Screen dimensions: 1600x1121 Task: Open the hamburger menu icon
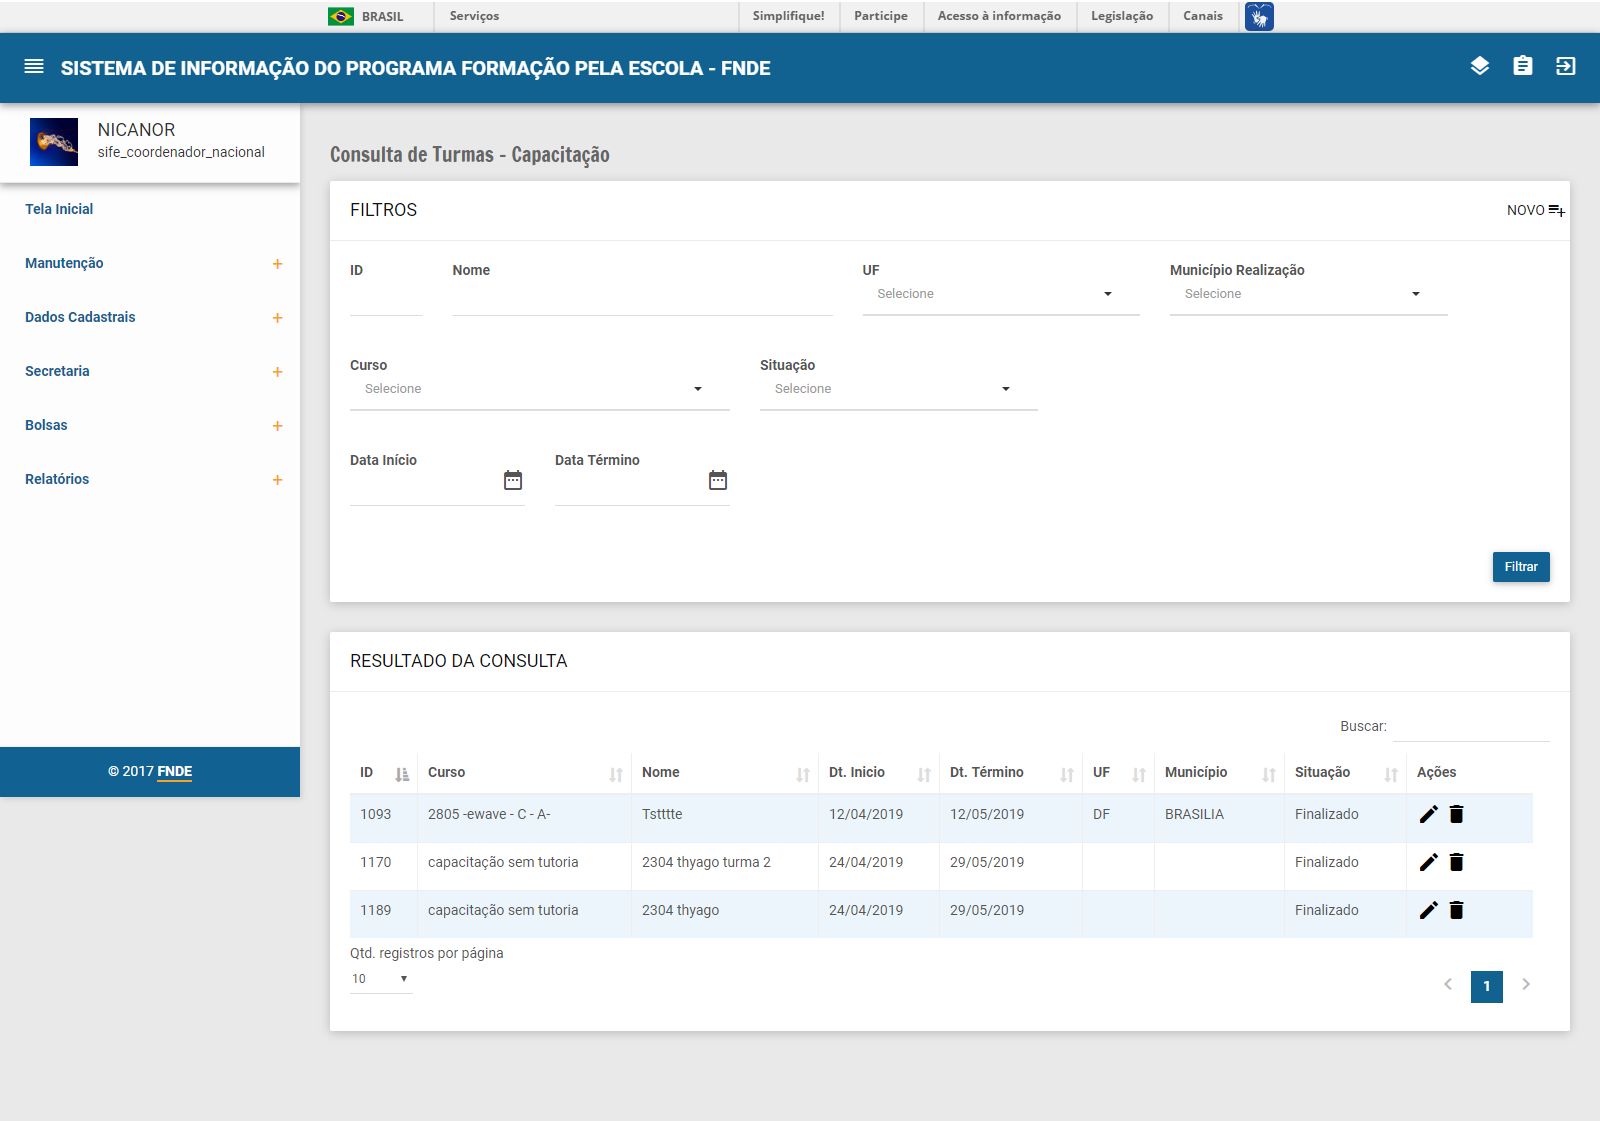34,67
